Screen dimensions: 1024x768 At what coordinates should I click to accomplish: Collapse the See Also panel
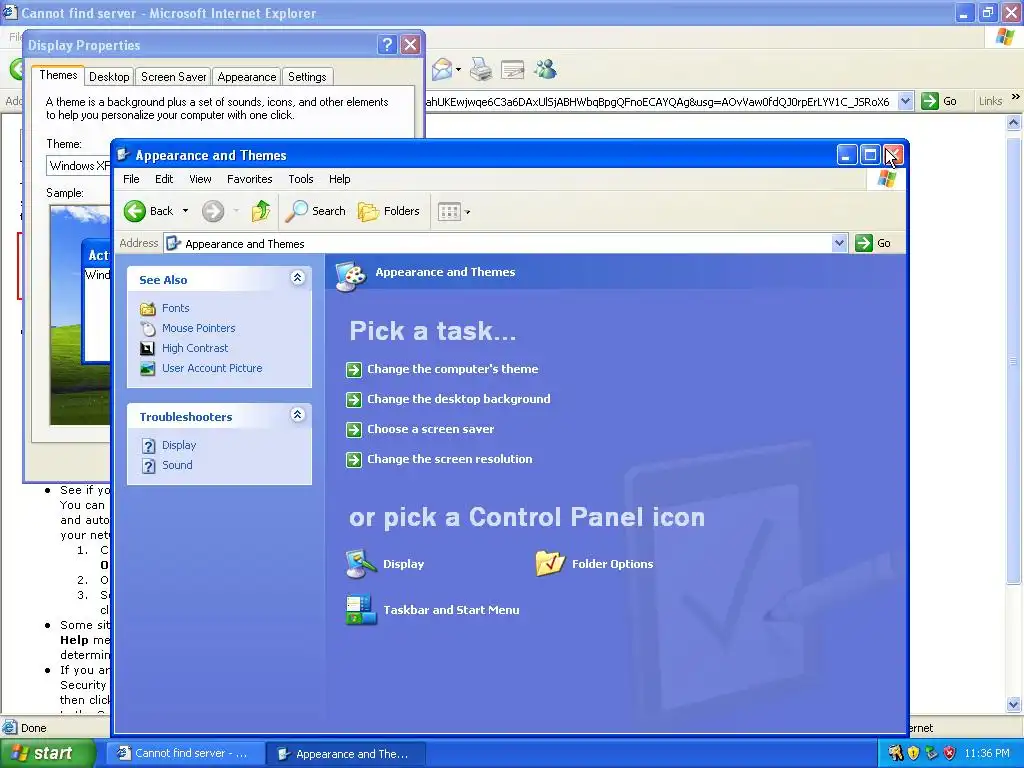[x=297, y=278]
